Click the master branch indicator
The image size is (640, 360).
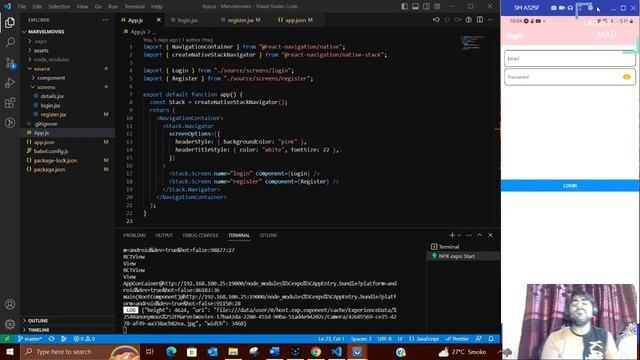29,339
